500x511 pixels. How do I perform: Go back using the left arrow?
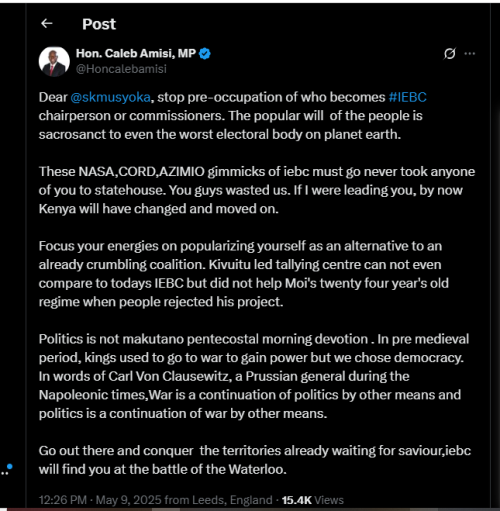[46, 24]
